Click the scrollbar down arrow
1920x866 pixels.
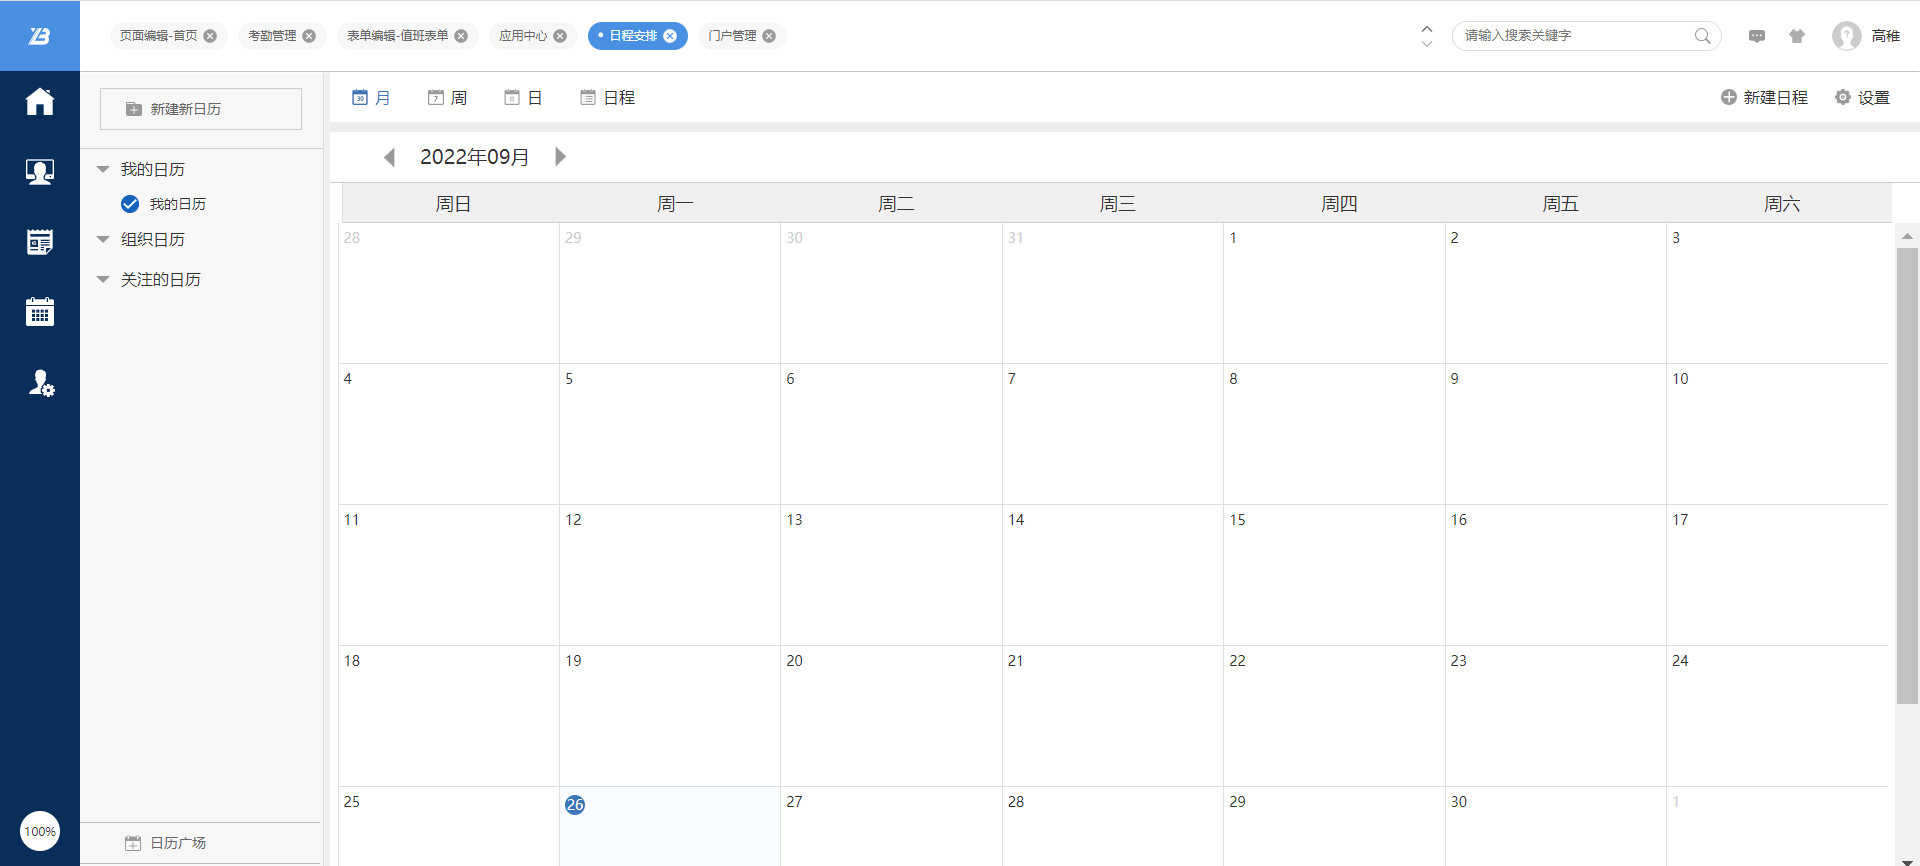1907,860
